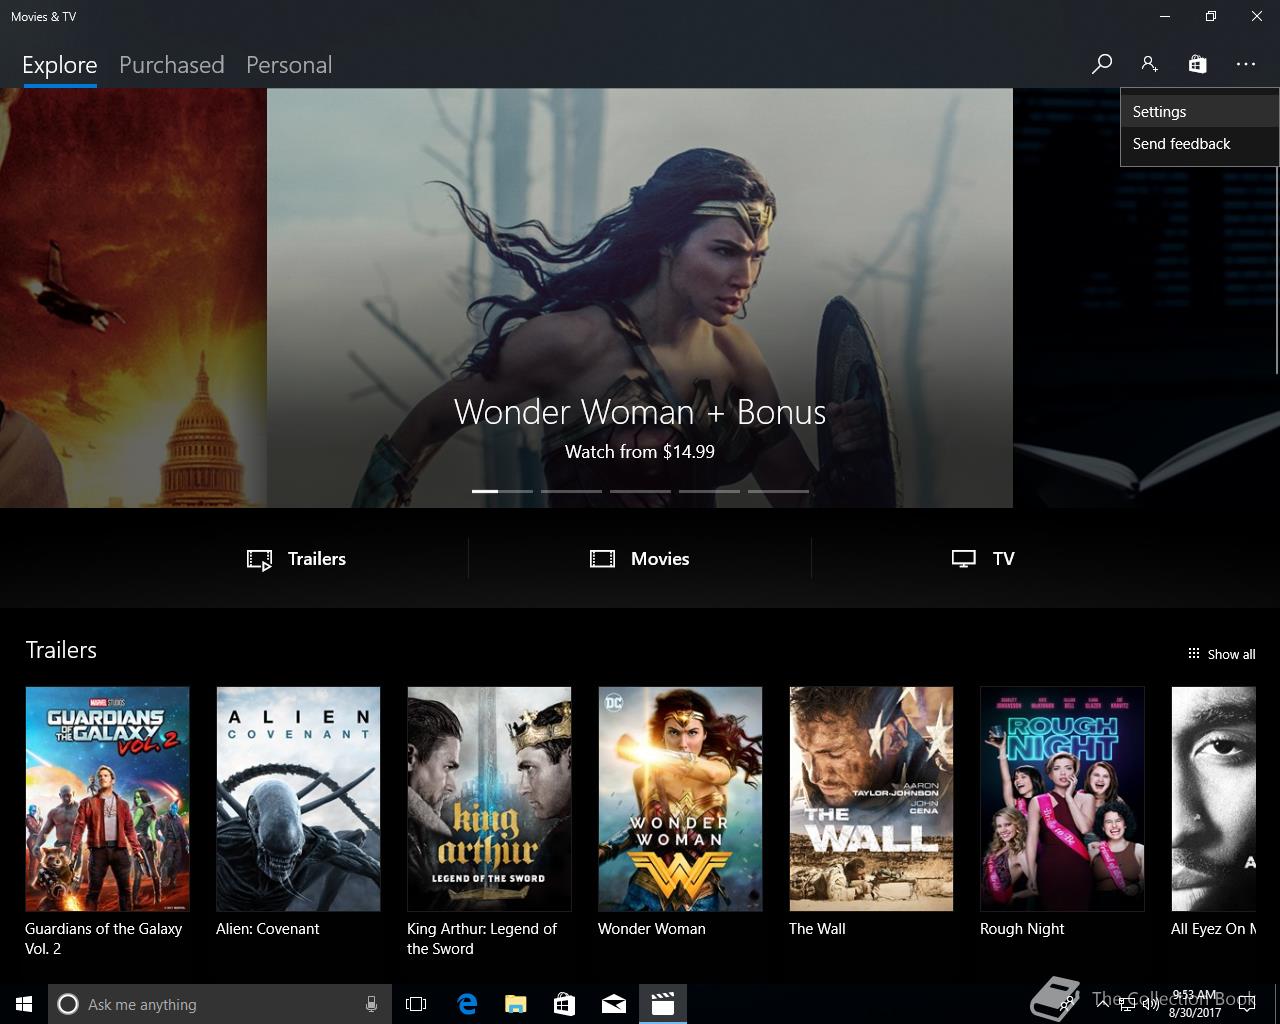The height and width of the screenshot is (1024, 1280).
Task: Open the Personal tab
Action: click(289, 65)
